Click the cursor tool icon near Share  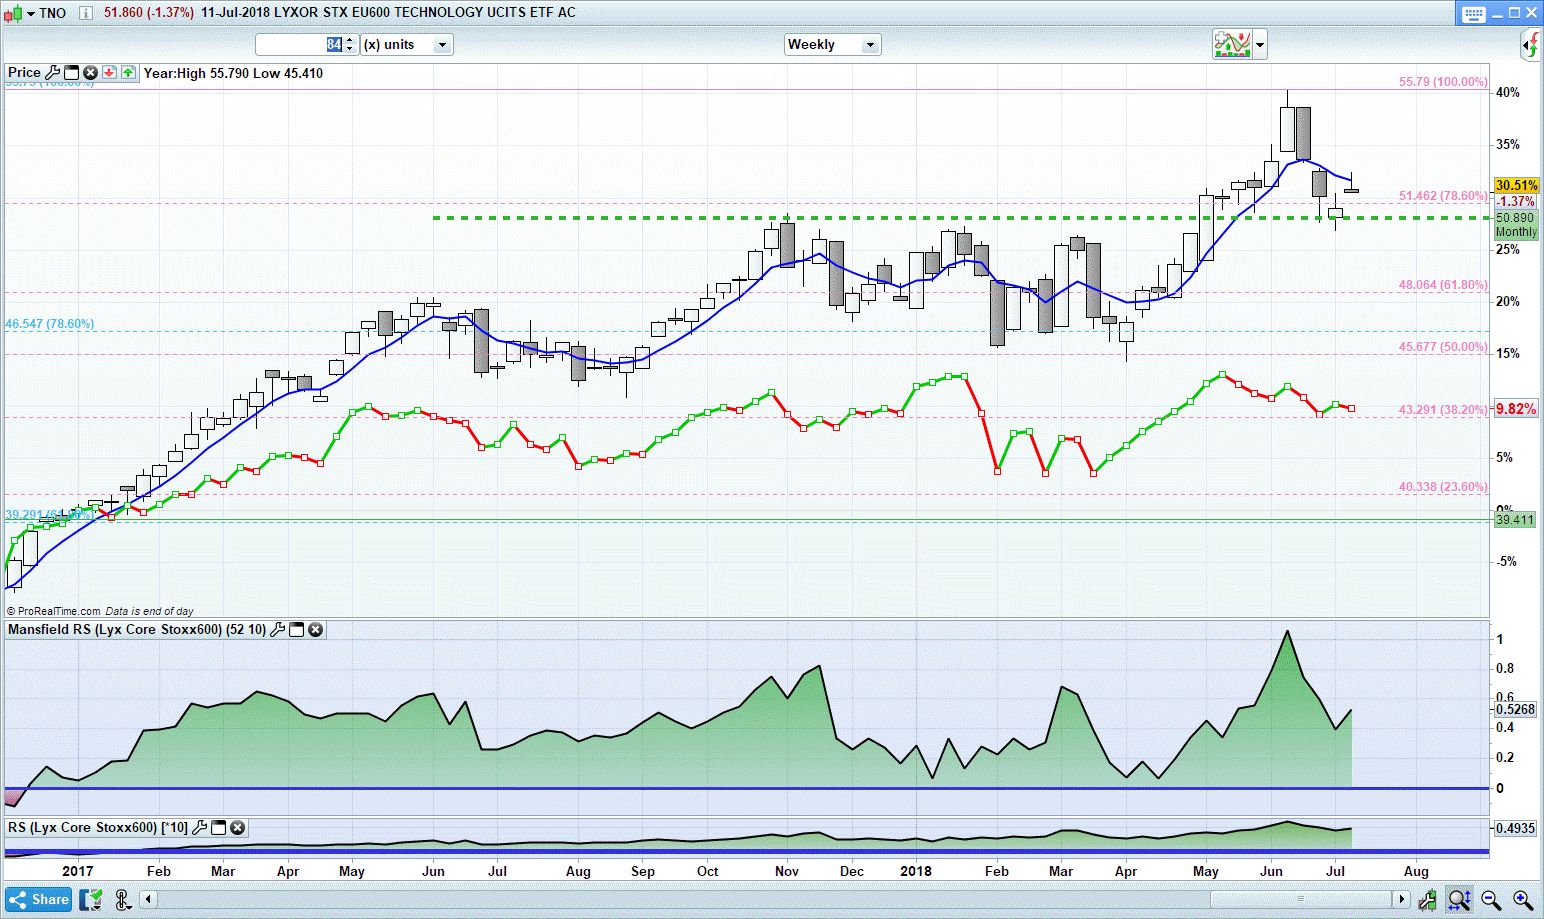(123, 900)
